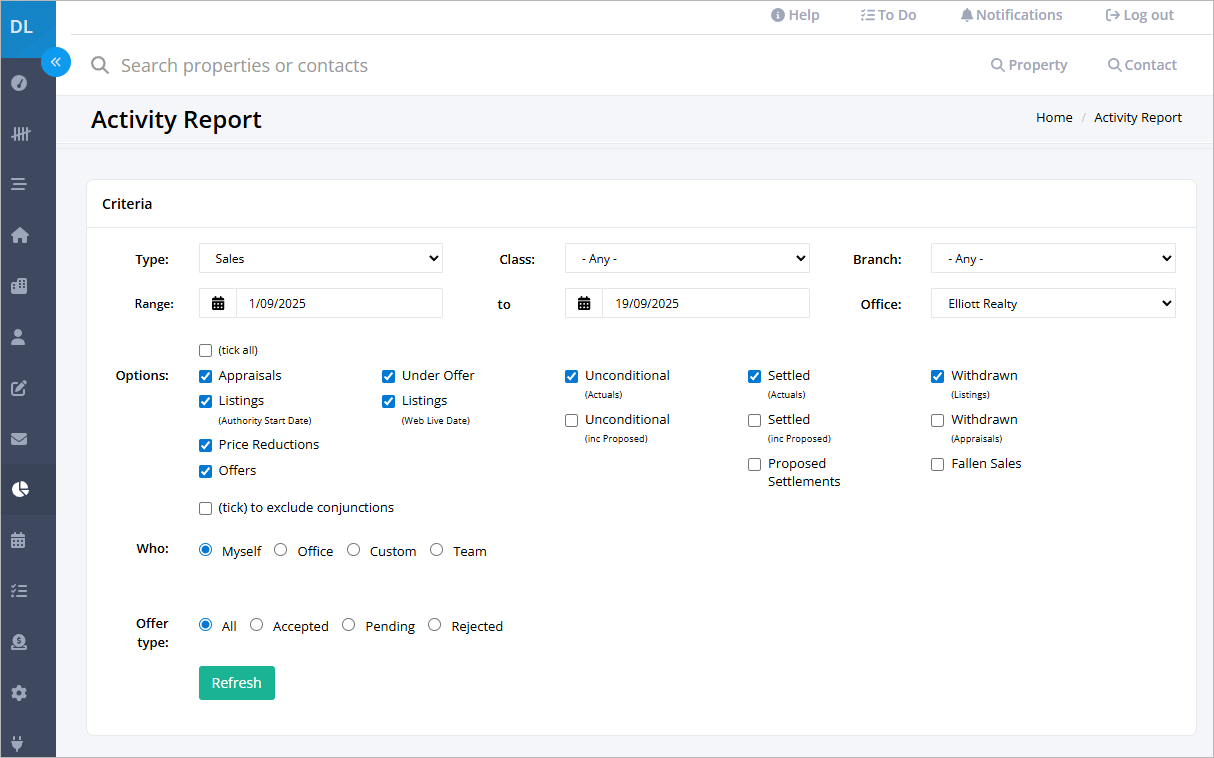Check the (tick all) checkbox
1214x758 pixels.
[205, 351]
